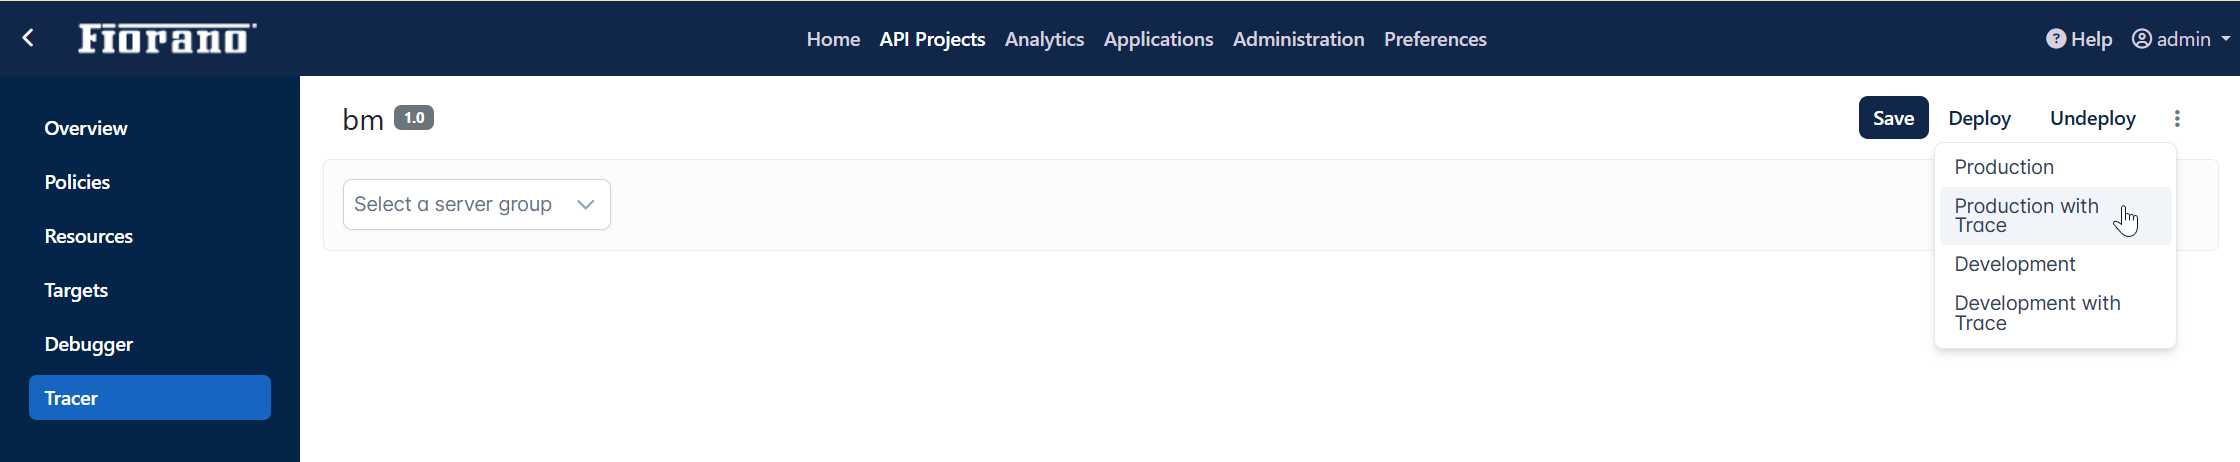Click the Help question mark icon
Screen dimensions: 2240x462
pyautogui.click(x=2056, y=39)
